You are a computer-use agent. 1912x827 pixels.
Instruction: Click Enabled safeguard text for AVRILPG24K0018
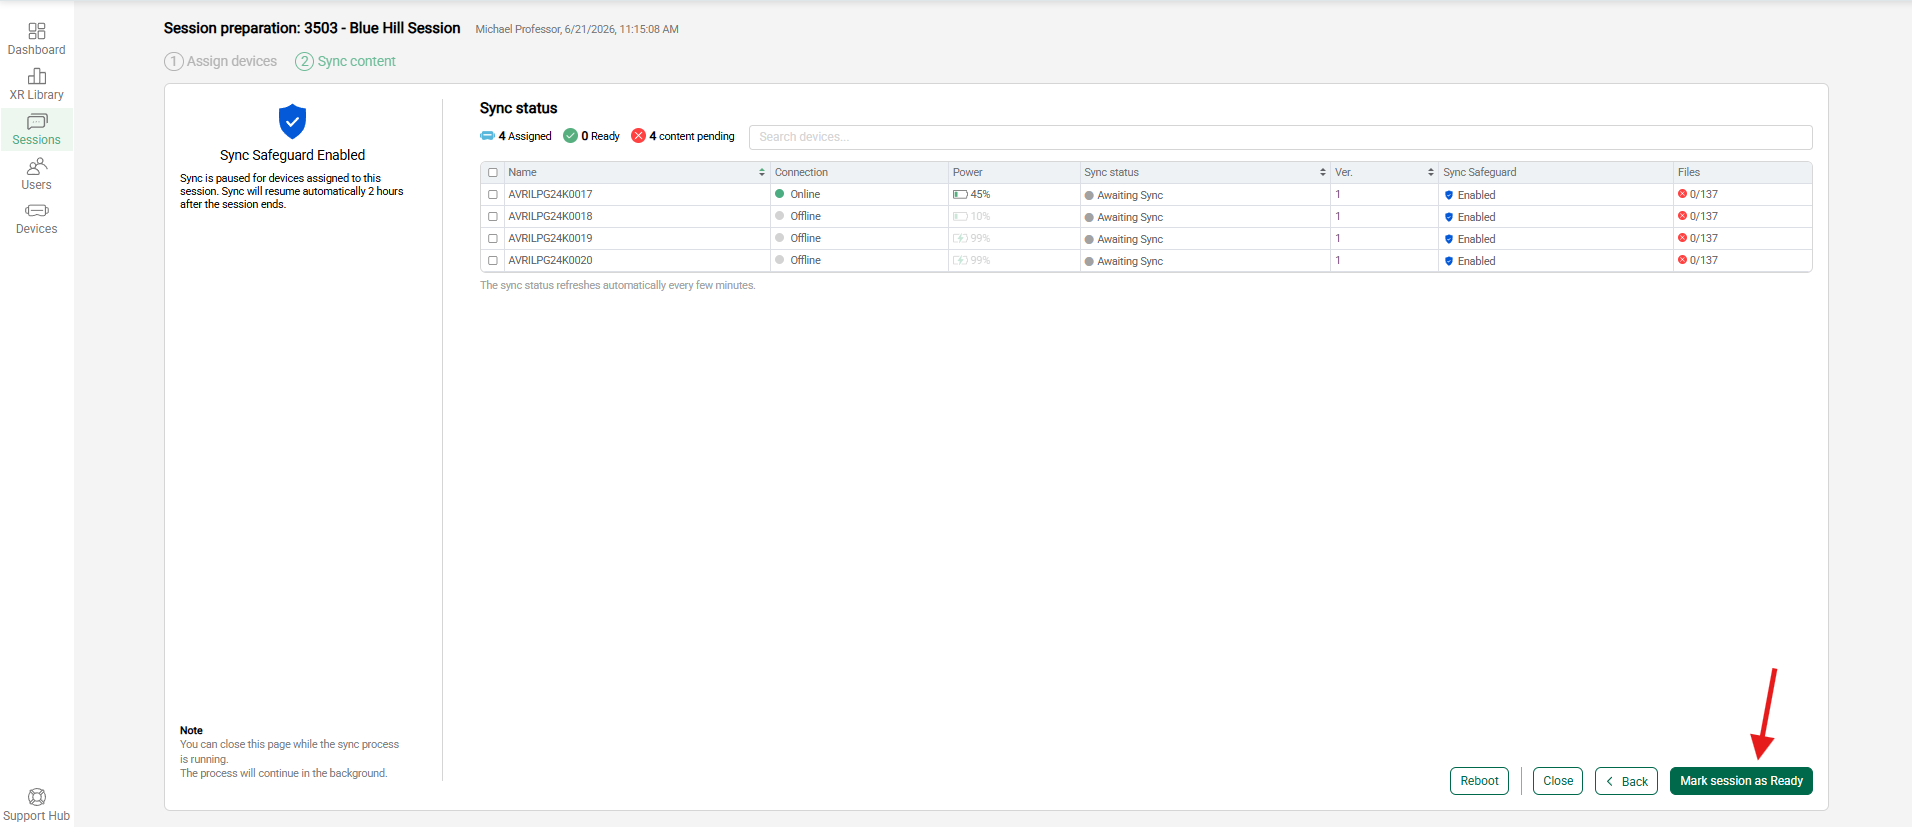point(1476,218)
